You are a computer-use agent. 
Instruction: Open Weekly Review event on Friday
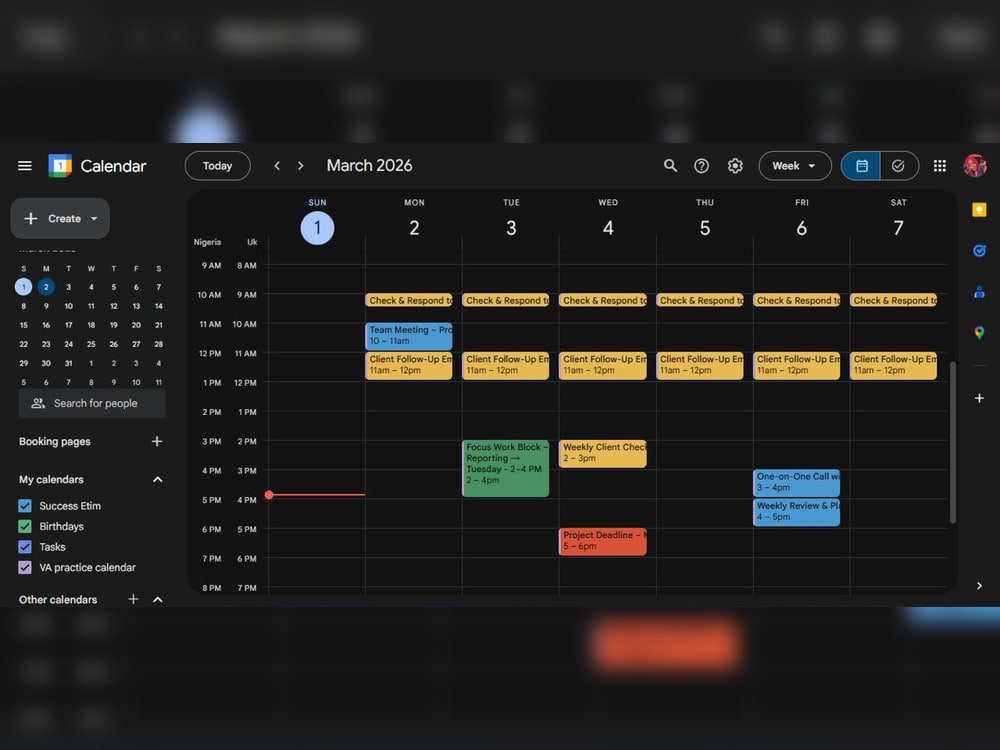(x=797, y=512)
